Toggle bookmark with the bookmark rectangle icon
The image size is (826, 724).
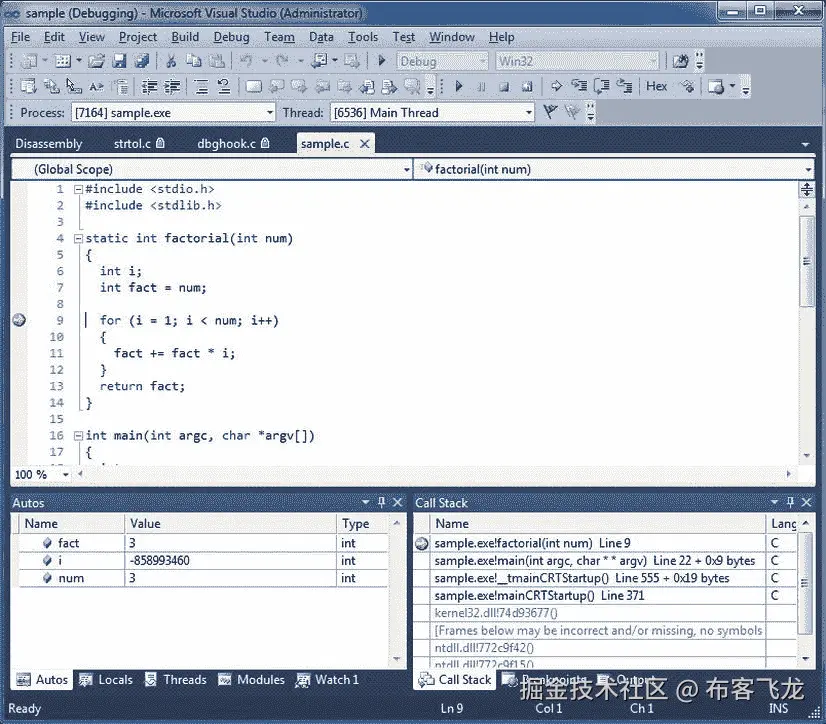(x=253, y=86)
